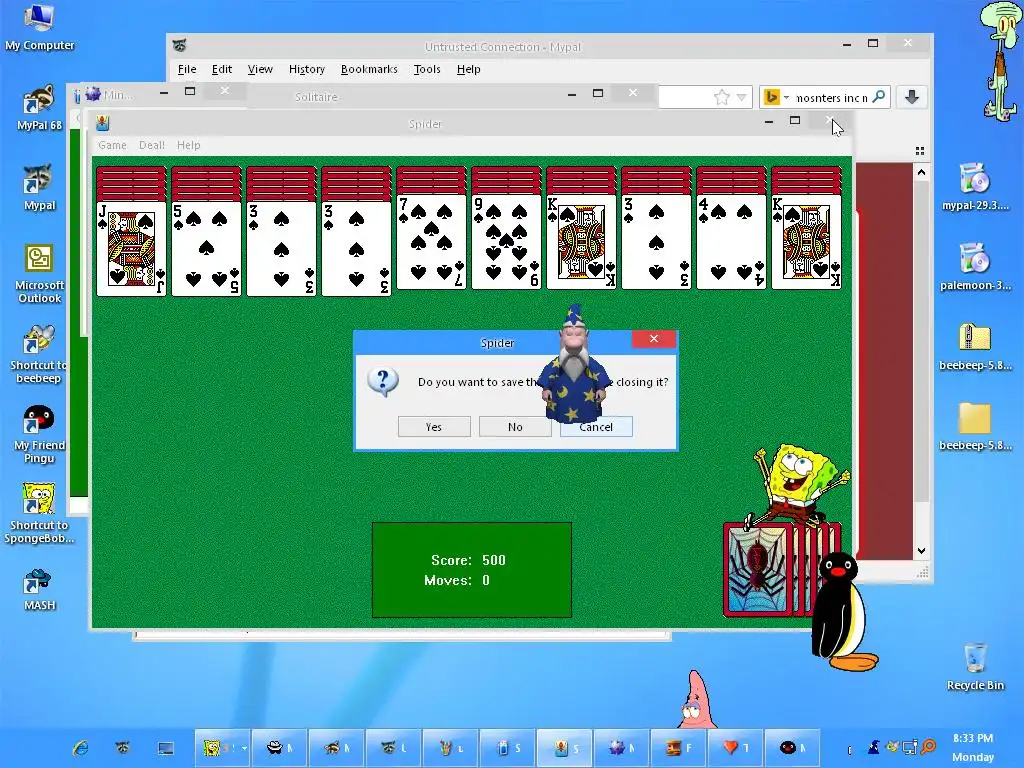Select the Jack of spades card
Viewport: 1024px width, 768px height.
pyautogui.click(x=131, y=248)
